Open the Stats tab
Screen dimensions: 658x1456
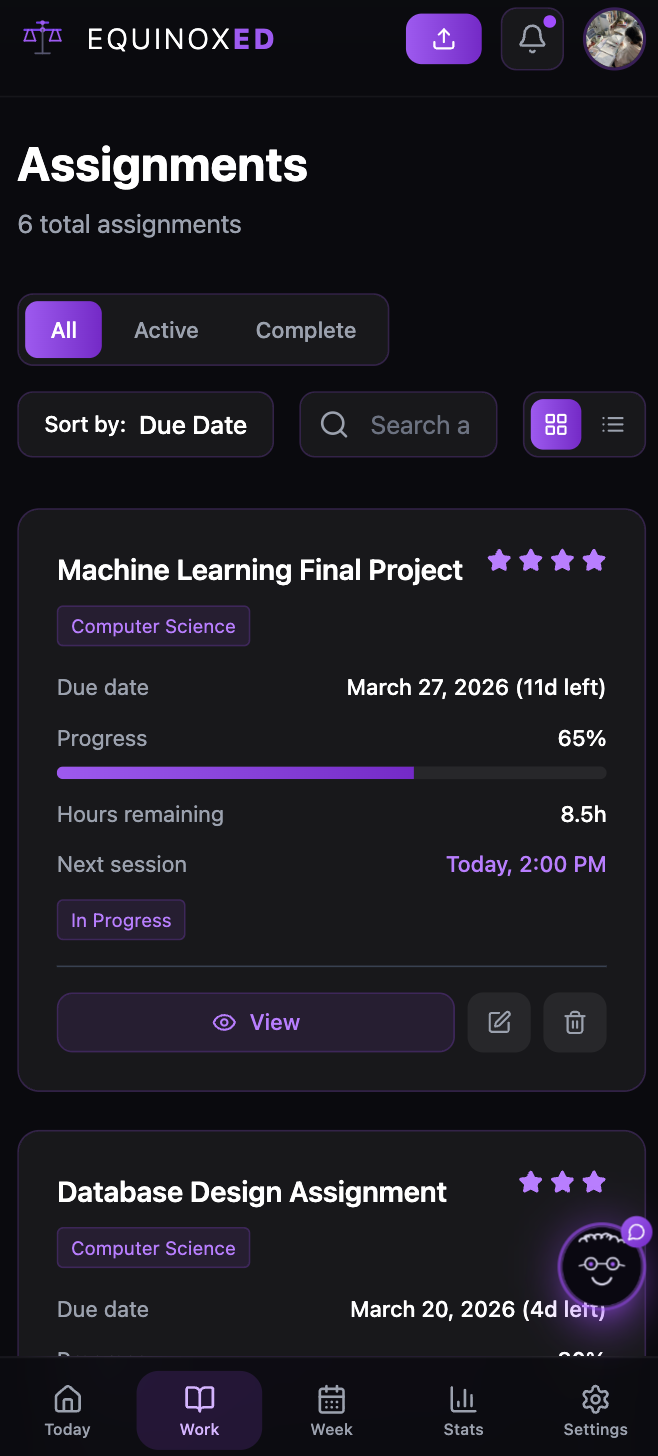[x=463, y=1410]
